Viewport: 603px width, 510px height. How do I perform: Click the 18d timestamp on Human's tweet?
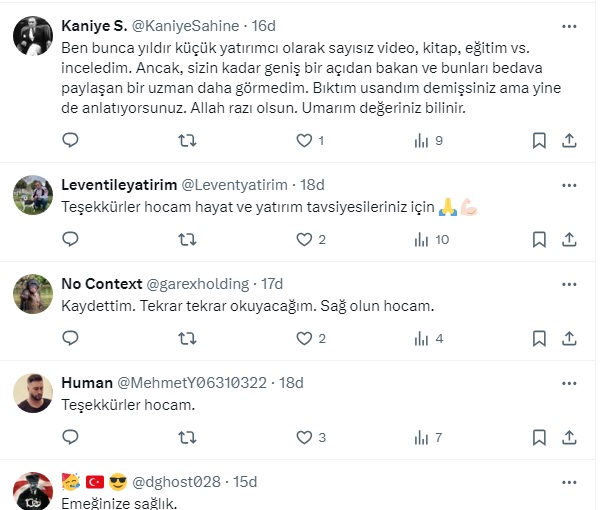tap(292, 383)
